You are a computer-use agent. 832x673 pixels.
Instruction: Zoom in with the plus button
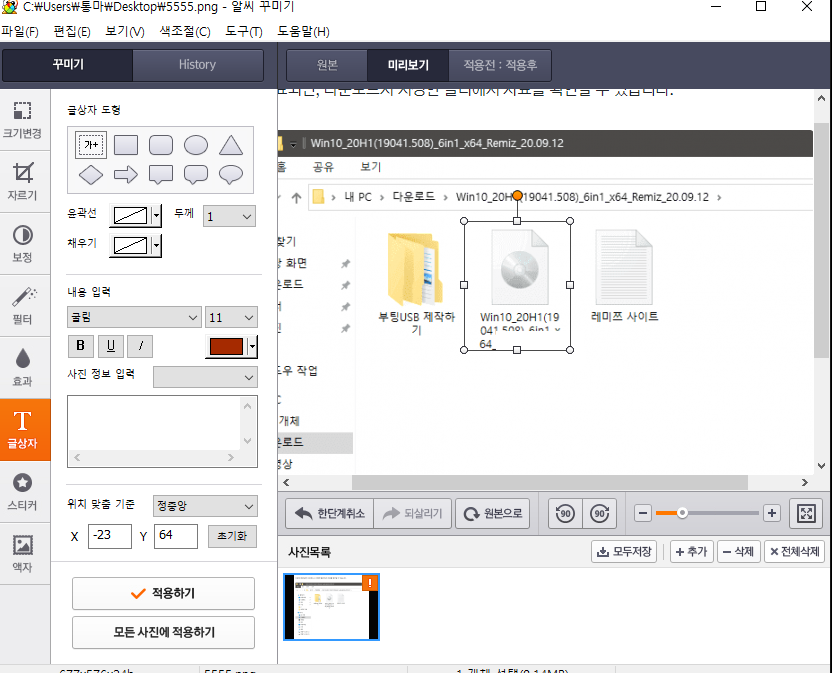pyautogui.click(x=772, y=513)
